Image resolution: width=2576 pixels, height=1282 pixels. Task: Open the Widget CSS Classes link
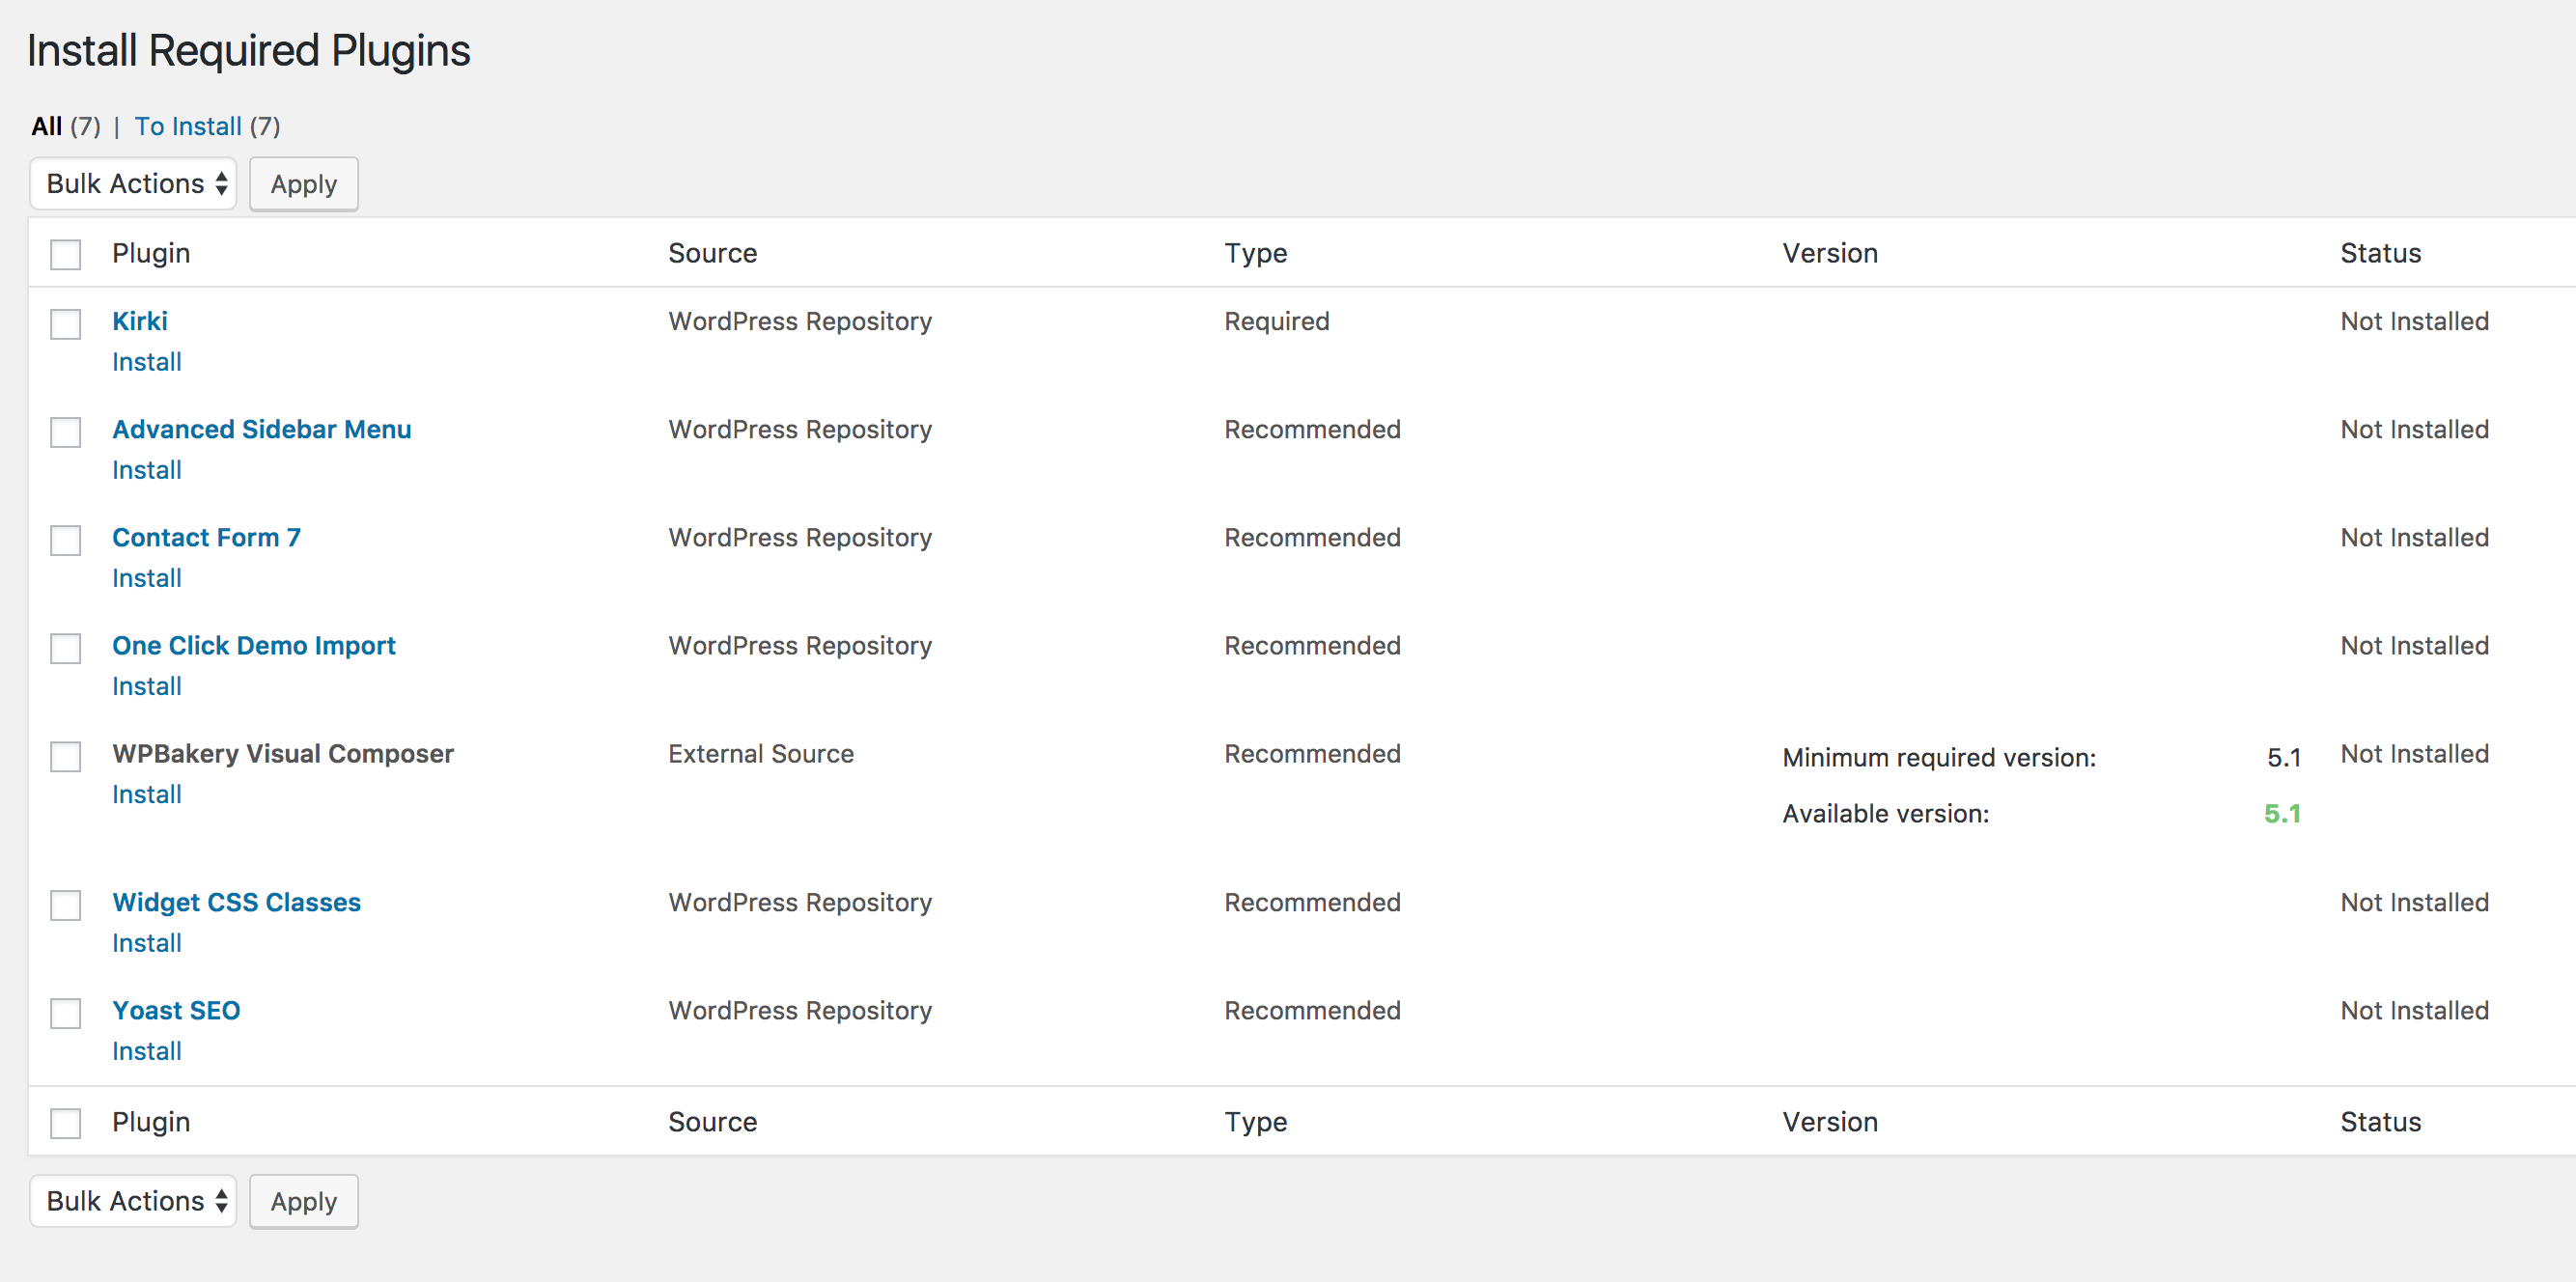(237, 902)
